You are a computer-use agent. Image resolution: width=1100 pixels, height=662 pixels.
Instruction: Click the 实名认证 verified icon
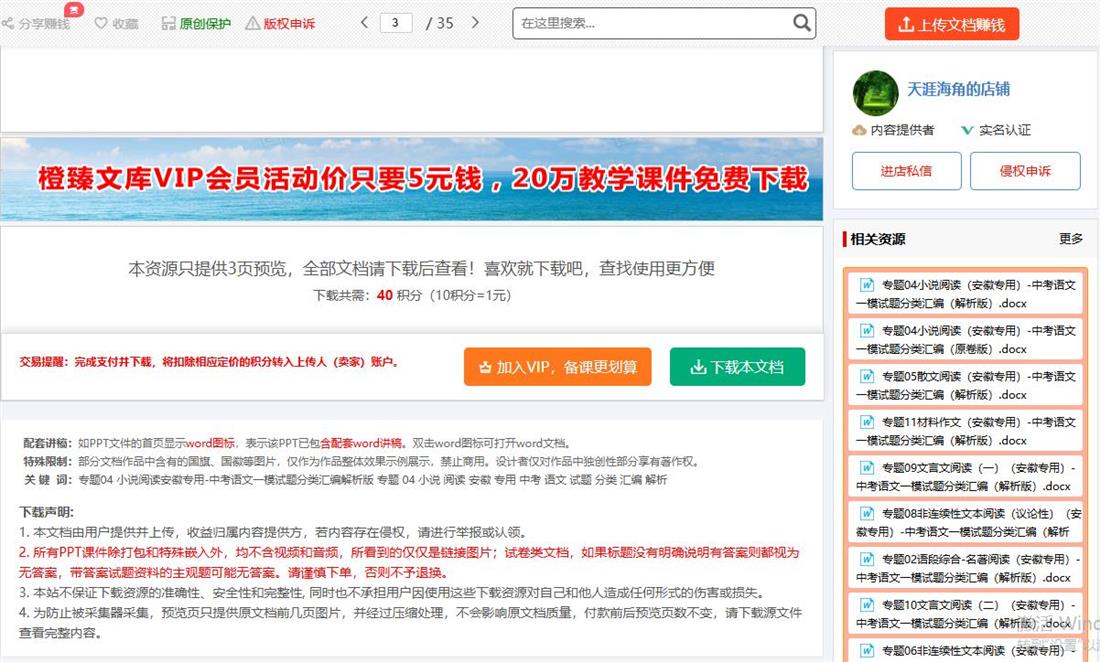pos(967,130)
